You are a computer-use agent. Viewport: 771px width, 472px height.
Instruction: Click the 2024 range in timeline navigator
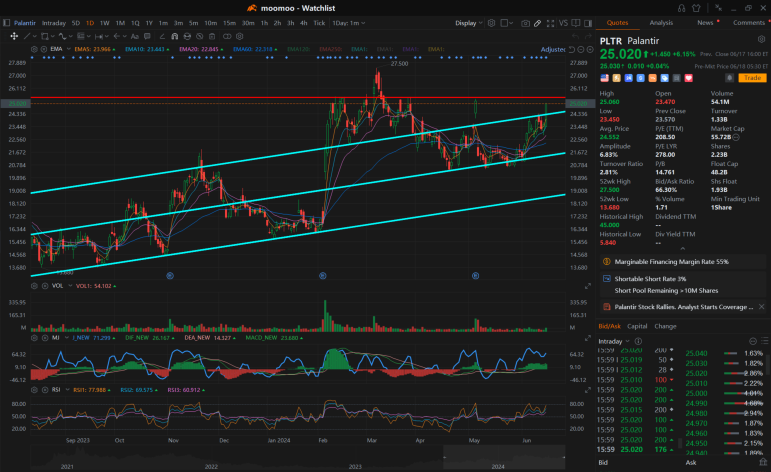pyautogui.click(x=504, y=457)
